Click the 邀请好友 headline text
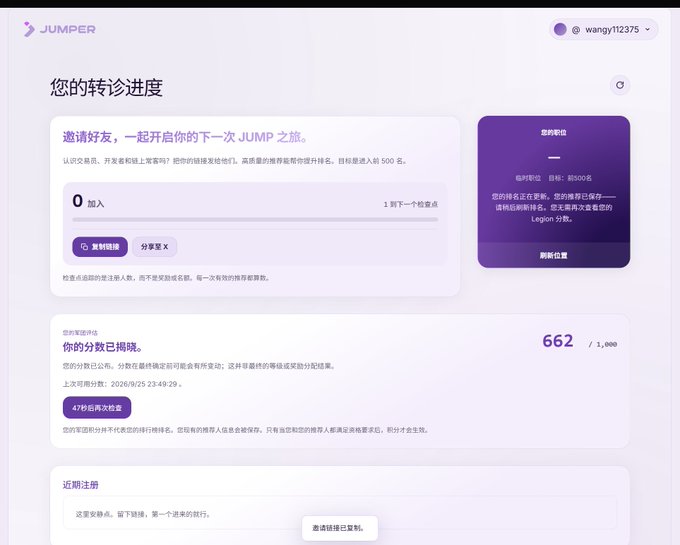Viewport: 680px width, 545px height. coord(186,137)
